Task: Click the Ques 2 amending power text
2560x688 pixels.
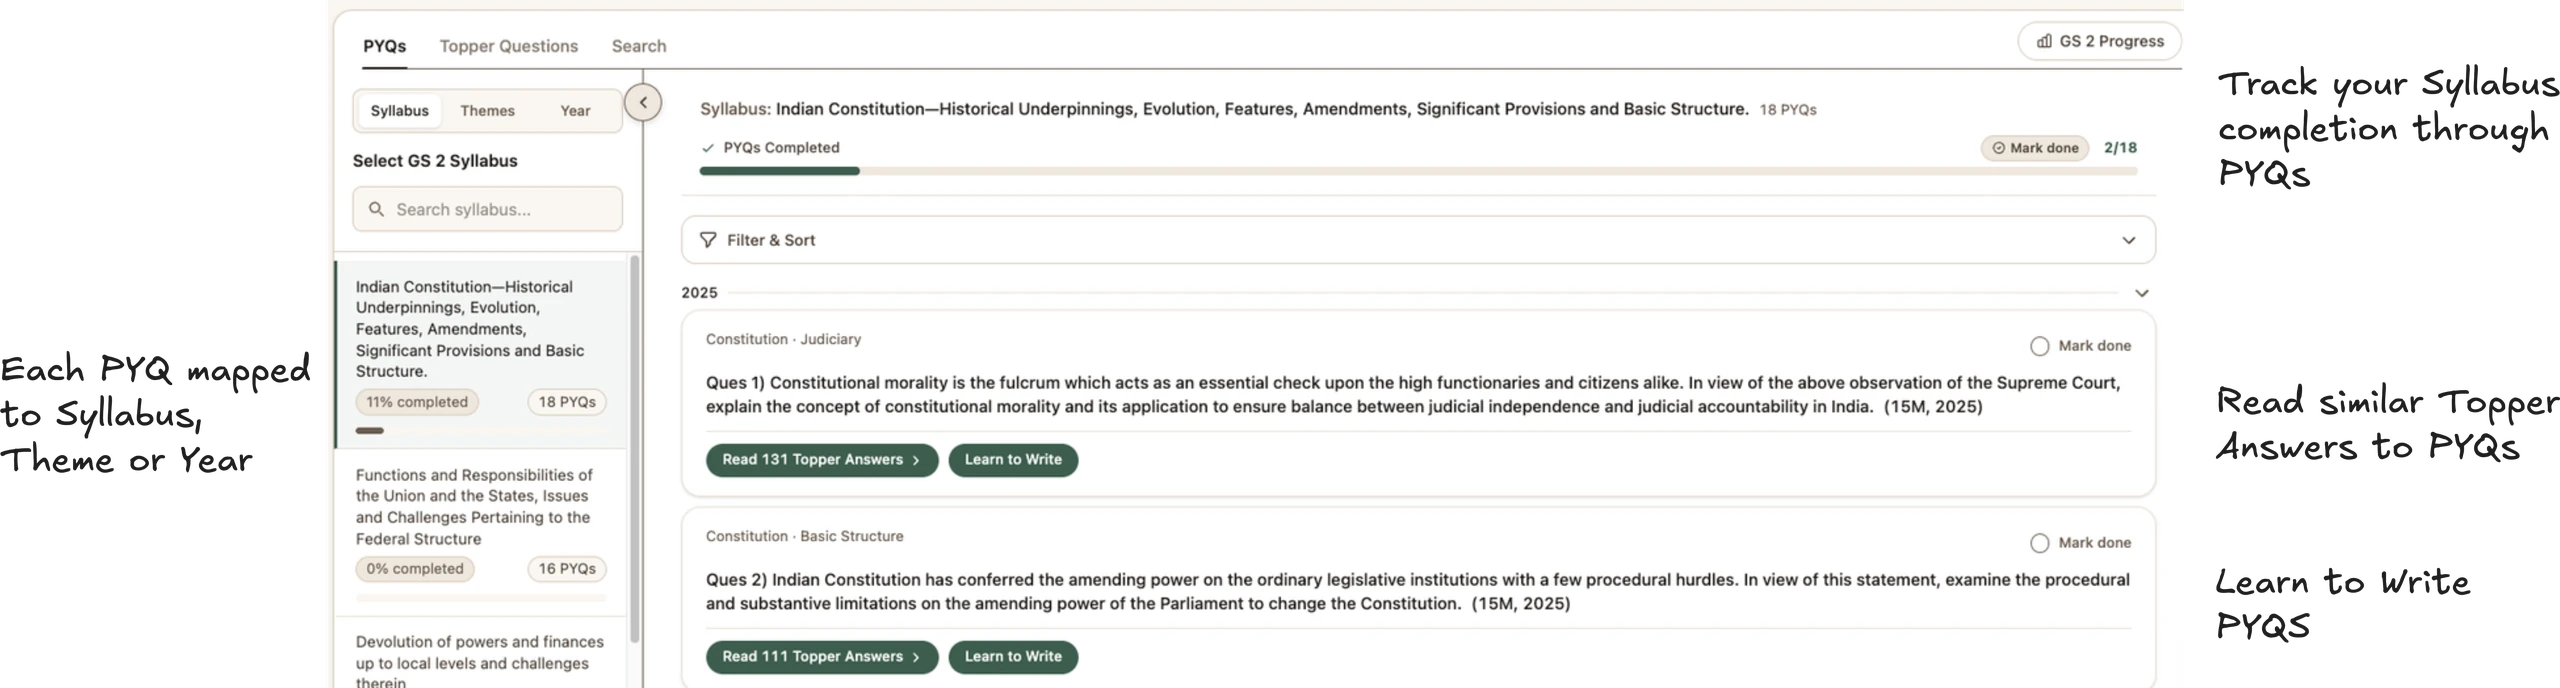Action: click(x=1417, y=592)
